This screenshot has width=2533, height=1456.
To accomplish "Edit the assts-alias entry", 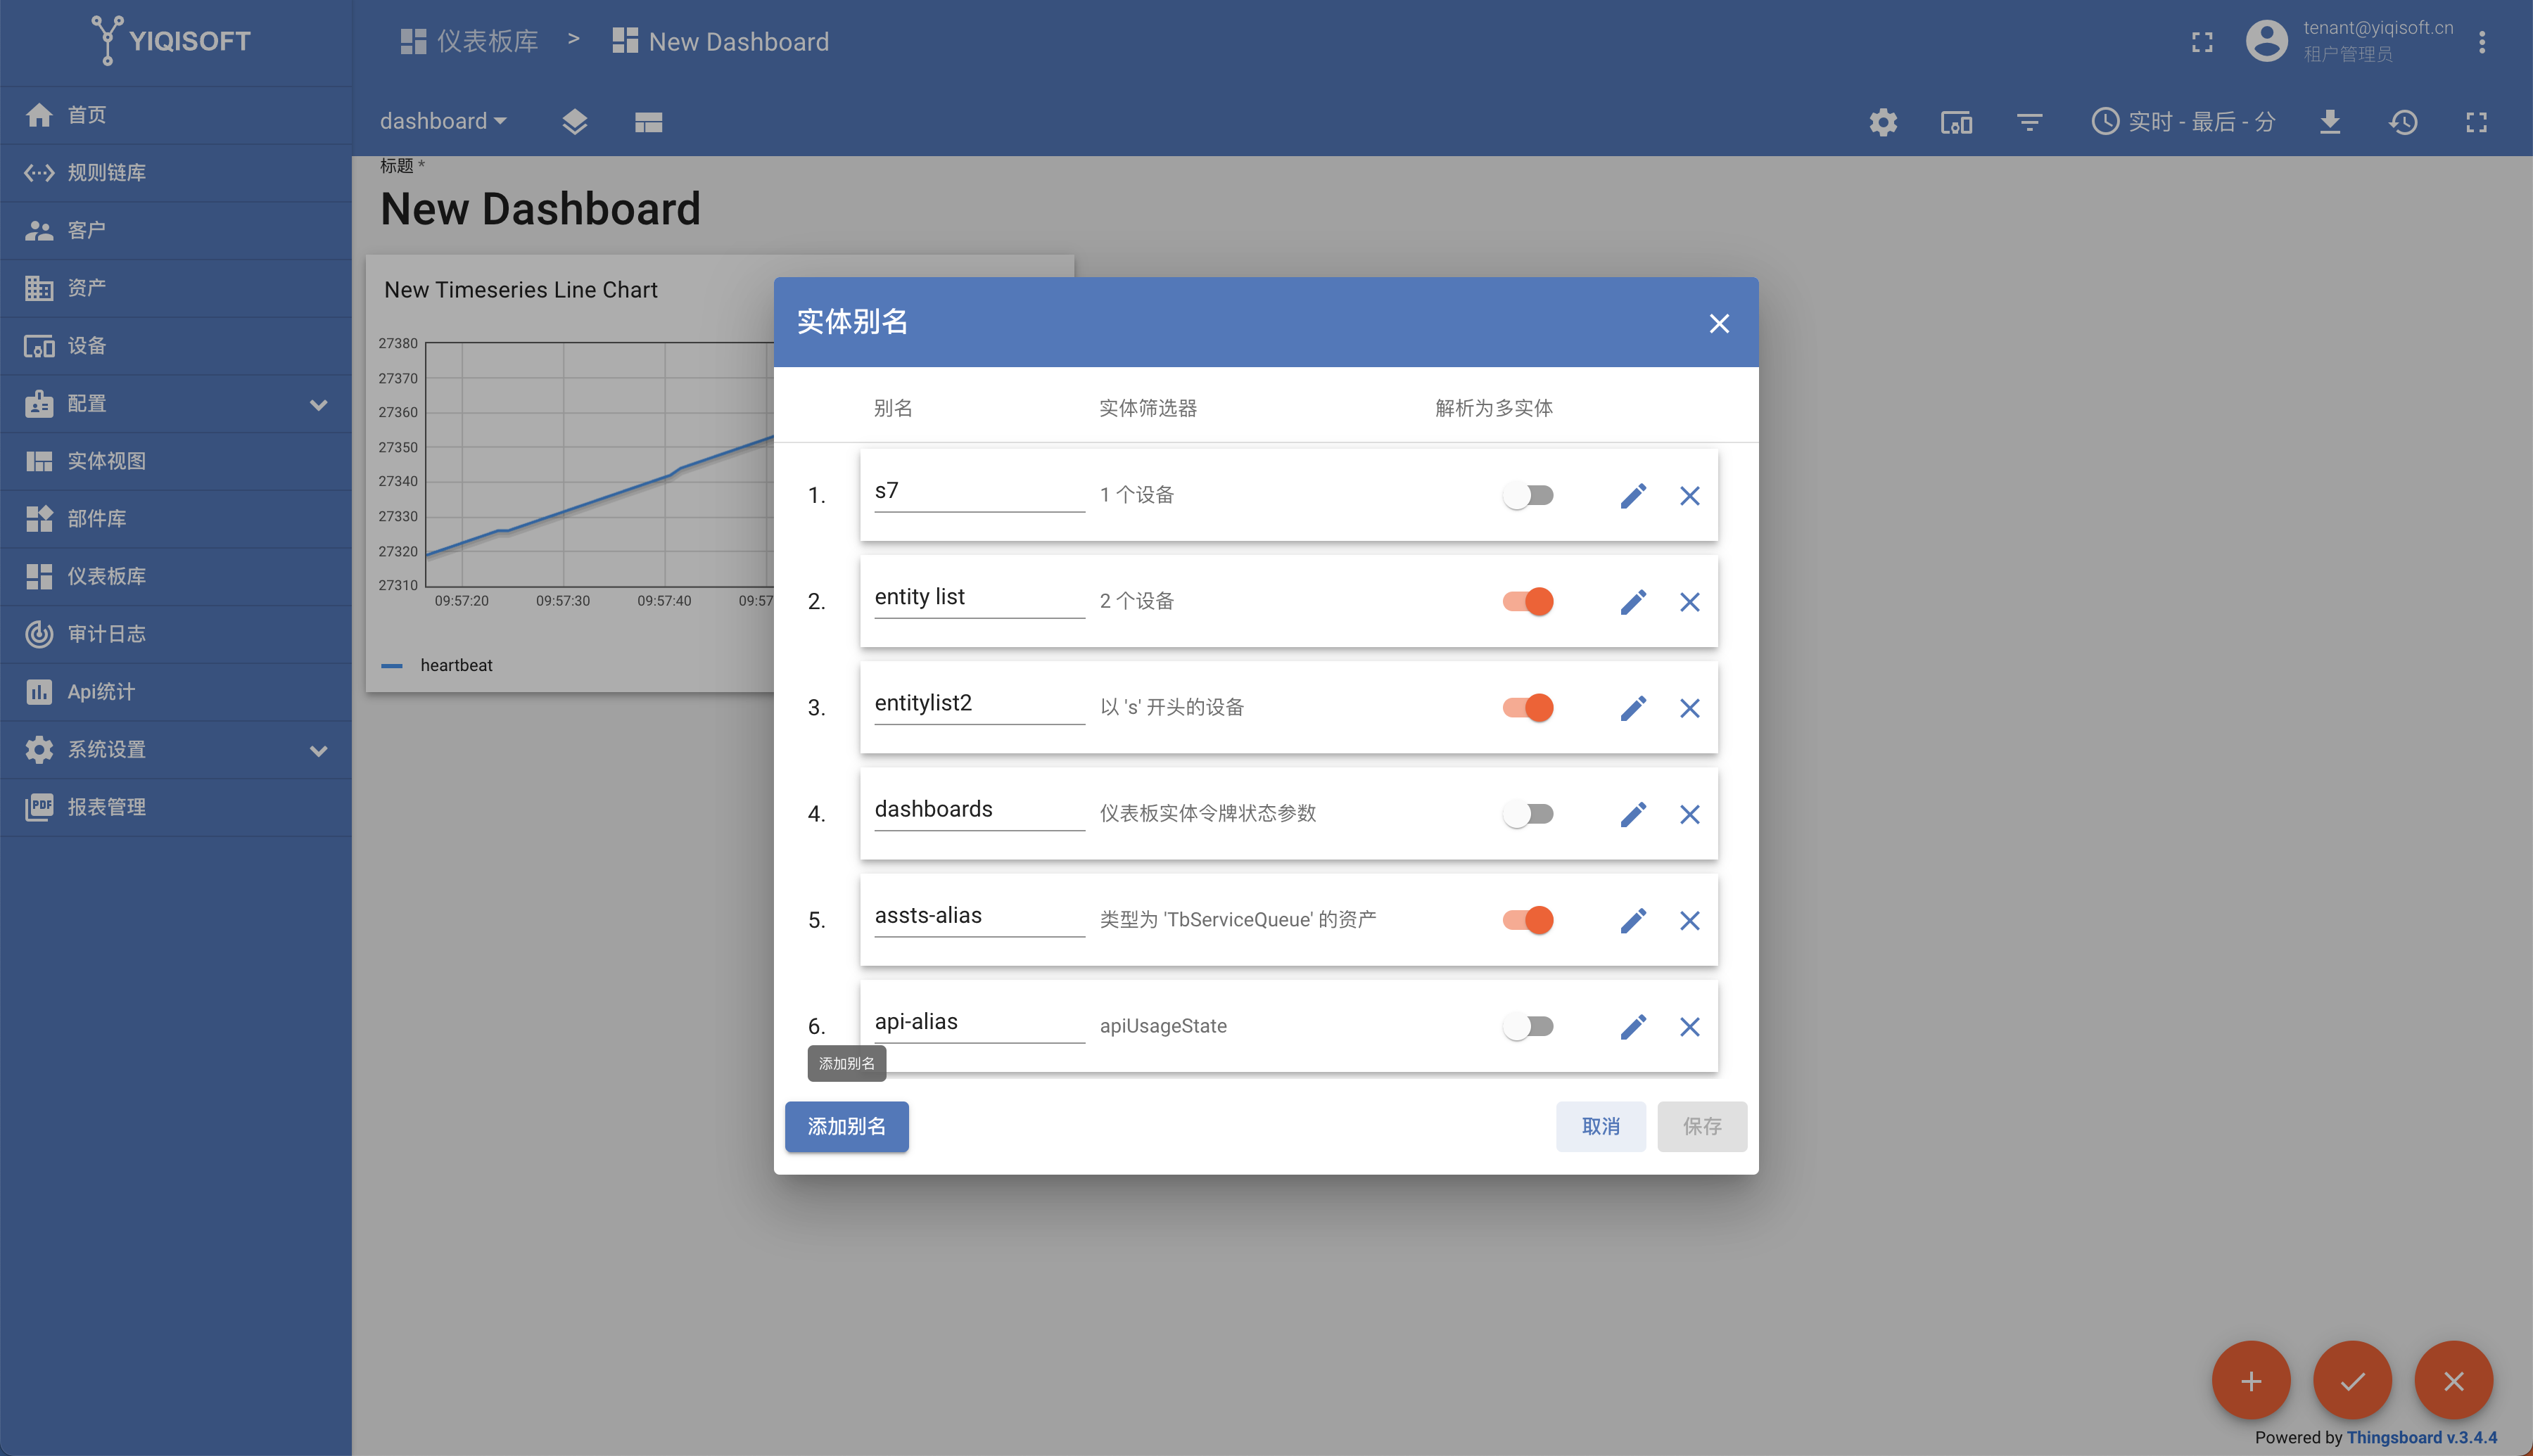I will pyautogui.click(x=1633, y=920).
